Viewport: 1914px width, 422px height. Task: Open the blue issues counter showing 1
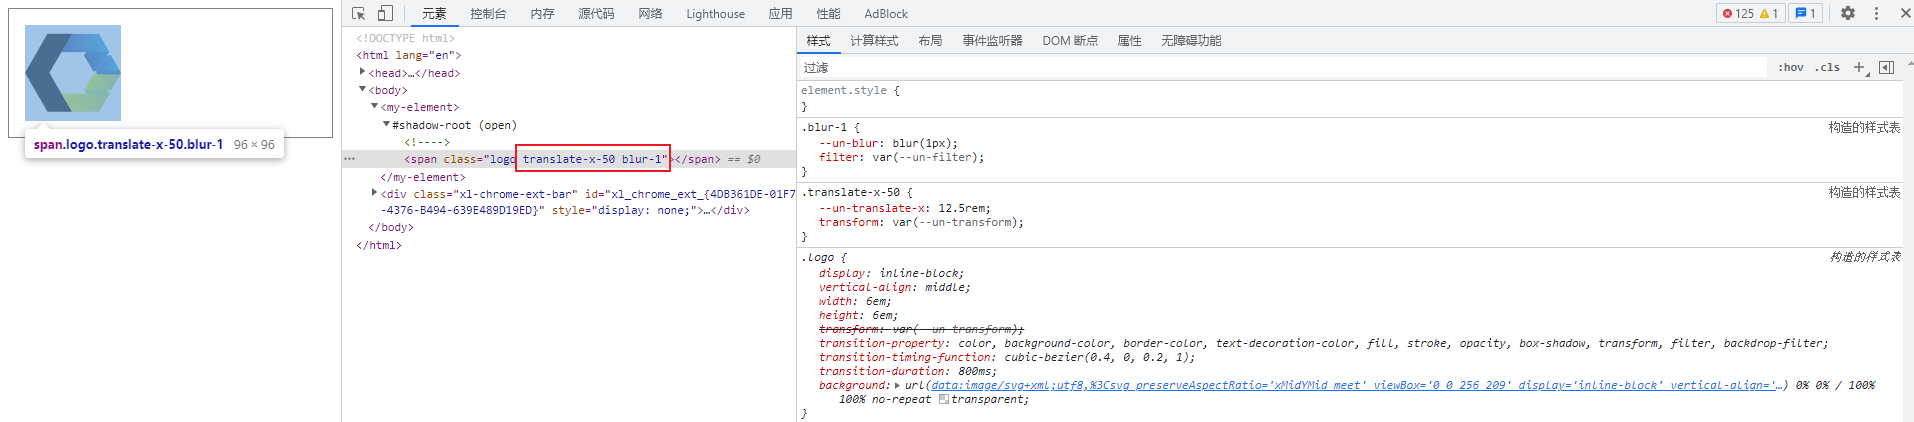(1805, 13)
